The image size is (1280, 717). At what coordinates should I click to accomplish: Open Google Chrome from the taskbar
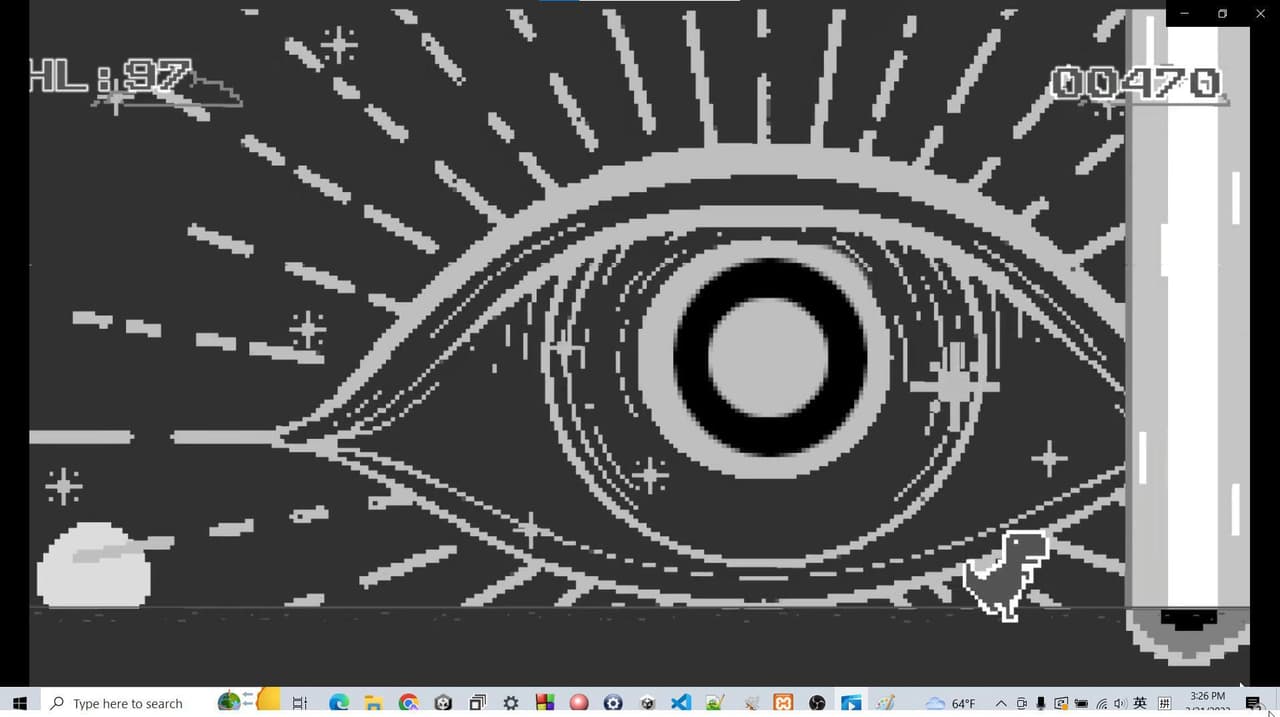coord(408,703)
